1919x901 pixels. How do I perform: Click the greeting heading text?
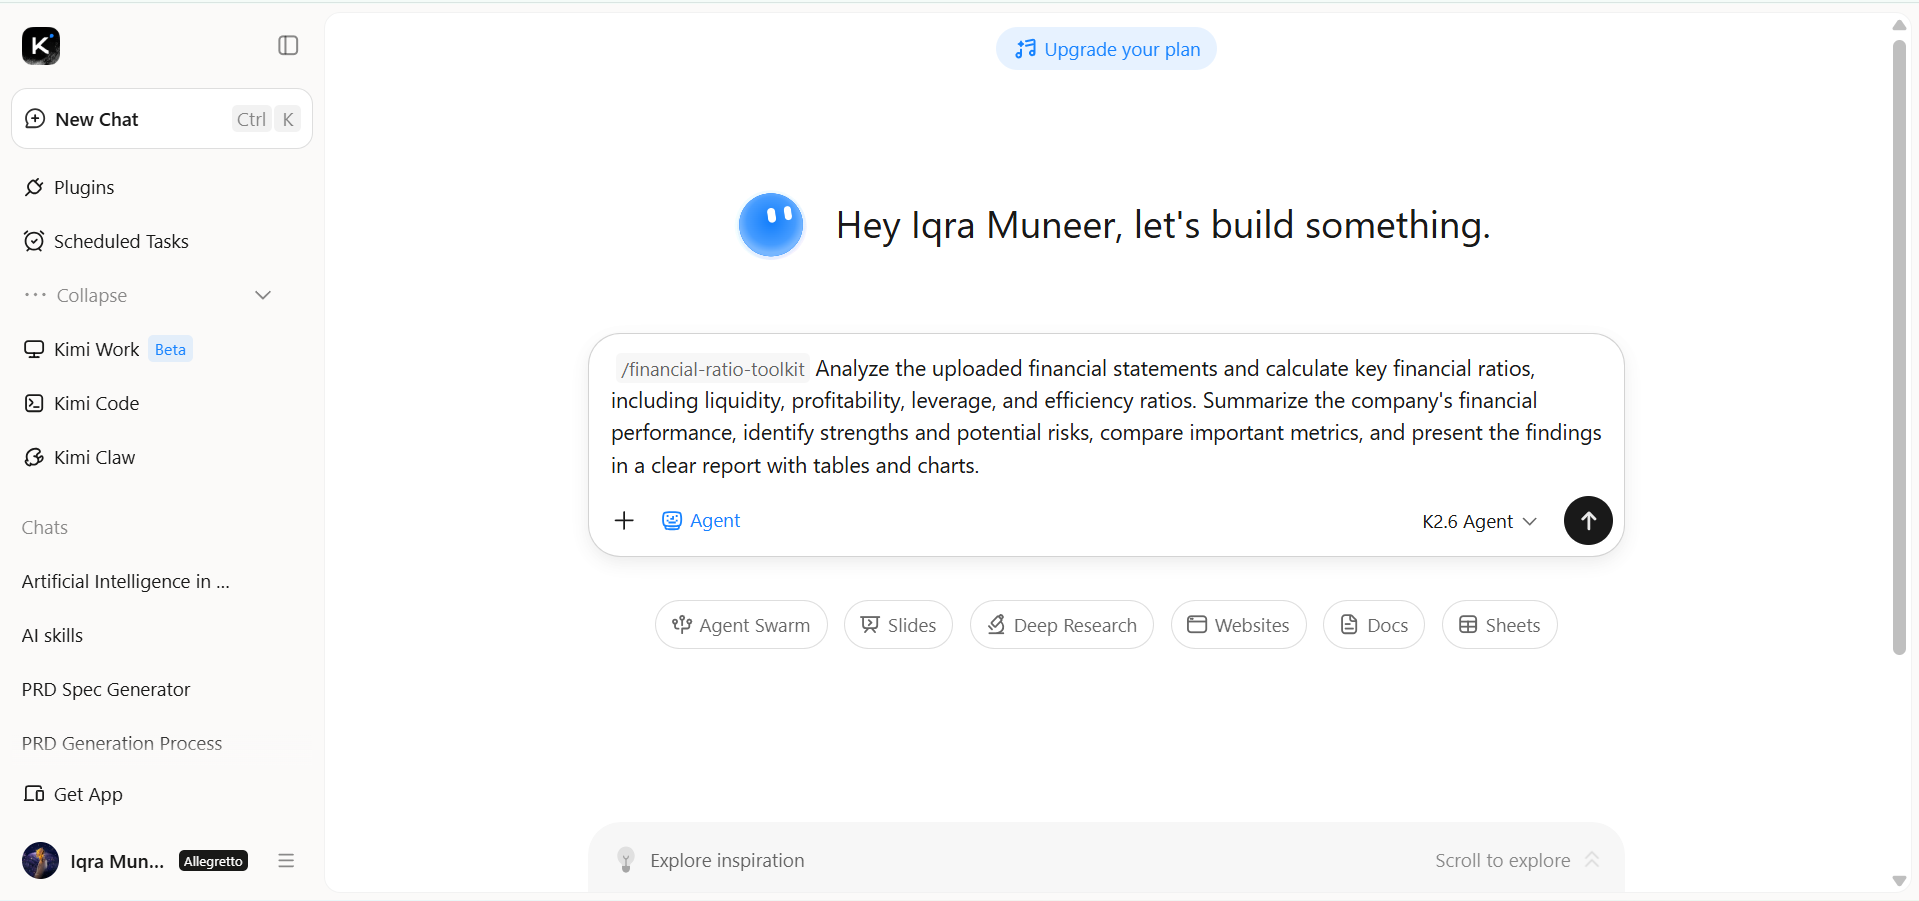[x=1163, y=225]
